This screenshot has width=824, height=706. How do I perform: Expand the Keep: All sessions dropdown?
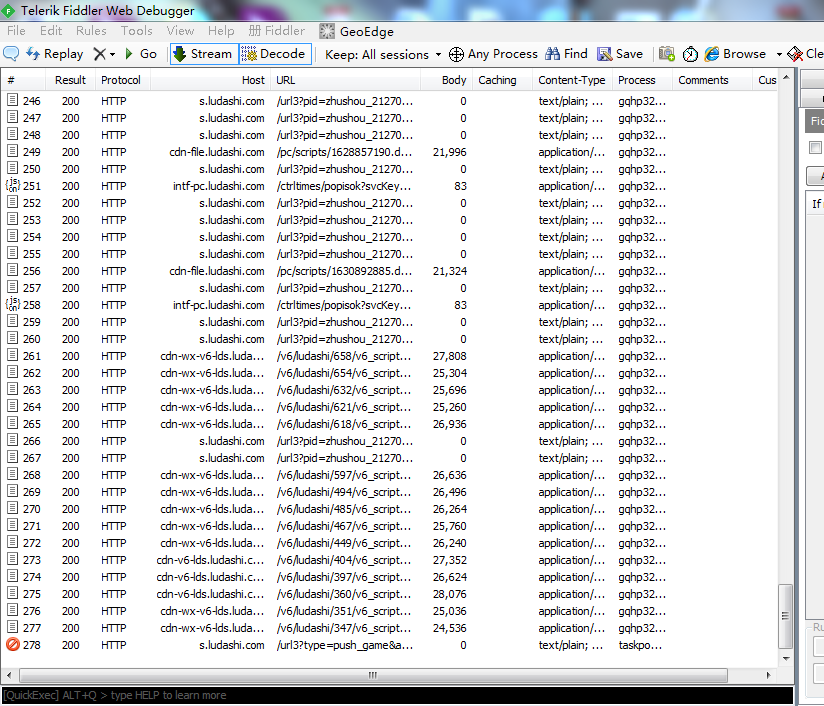click(x=384, y=54)
